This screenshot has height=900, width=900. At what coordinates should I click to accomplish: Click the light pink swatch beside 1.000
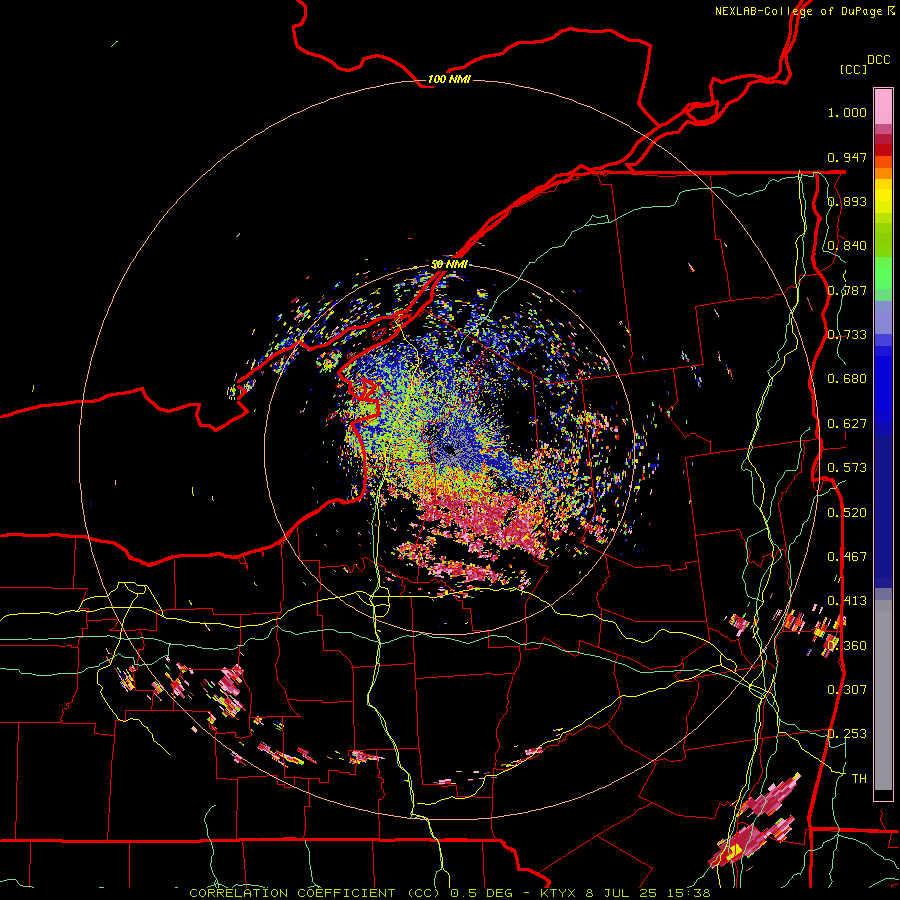coord(883,107)
